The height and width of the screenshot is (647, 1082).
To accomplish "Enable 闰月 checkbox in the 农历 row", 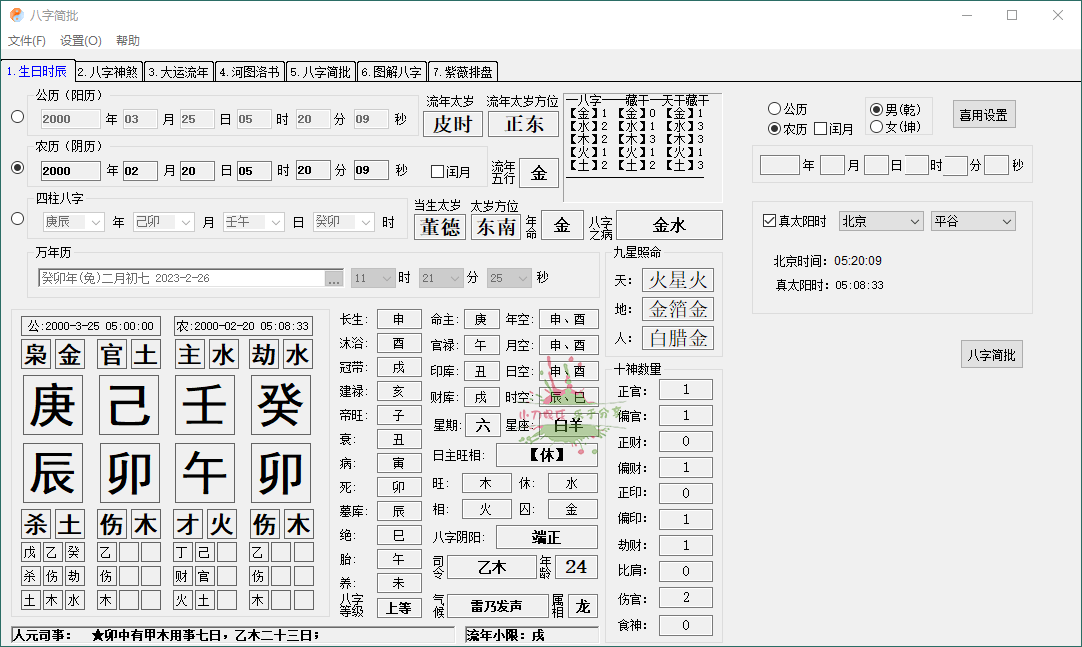I will click(437, 171).
